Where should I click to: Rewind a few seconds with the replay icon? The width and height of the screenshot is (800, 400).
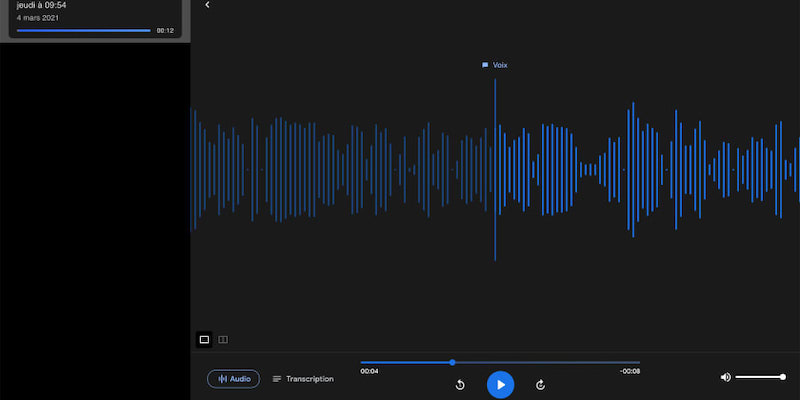point(460,385)
